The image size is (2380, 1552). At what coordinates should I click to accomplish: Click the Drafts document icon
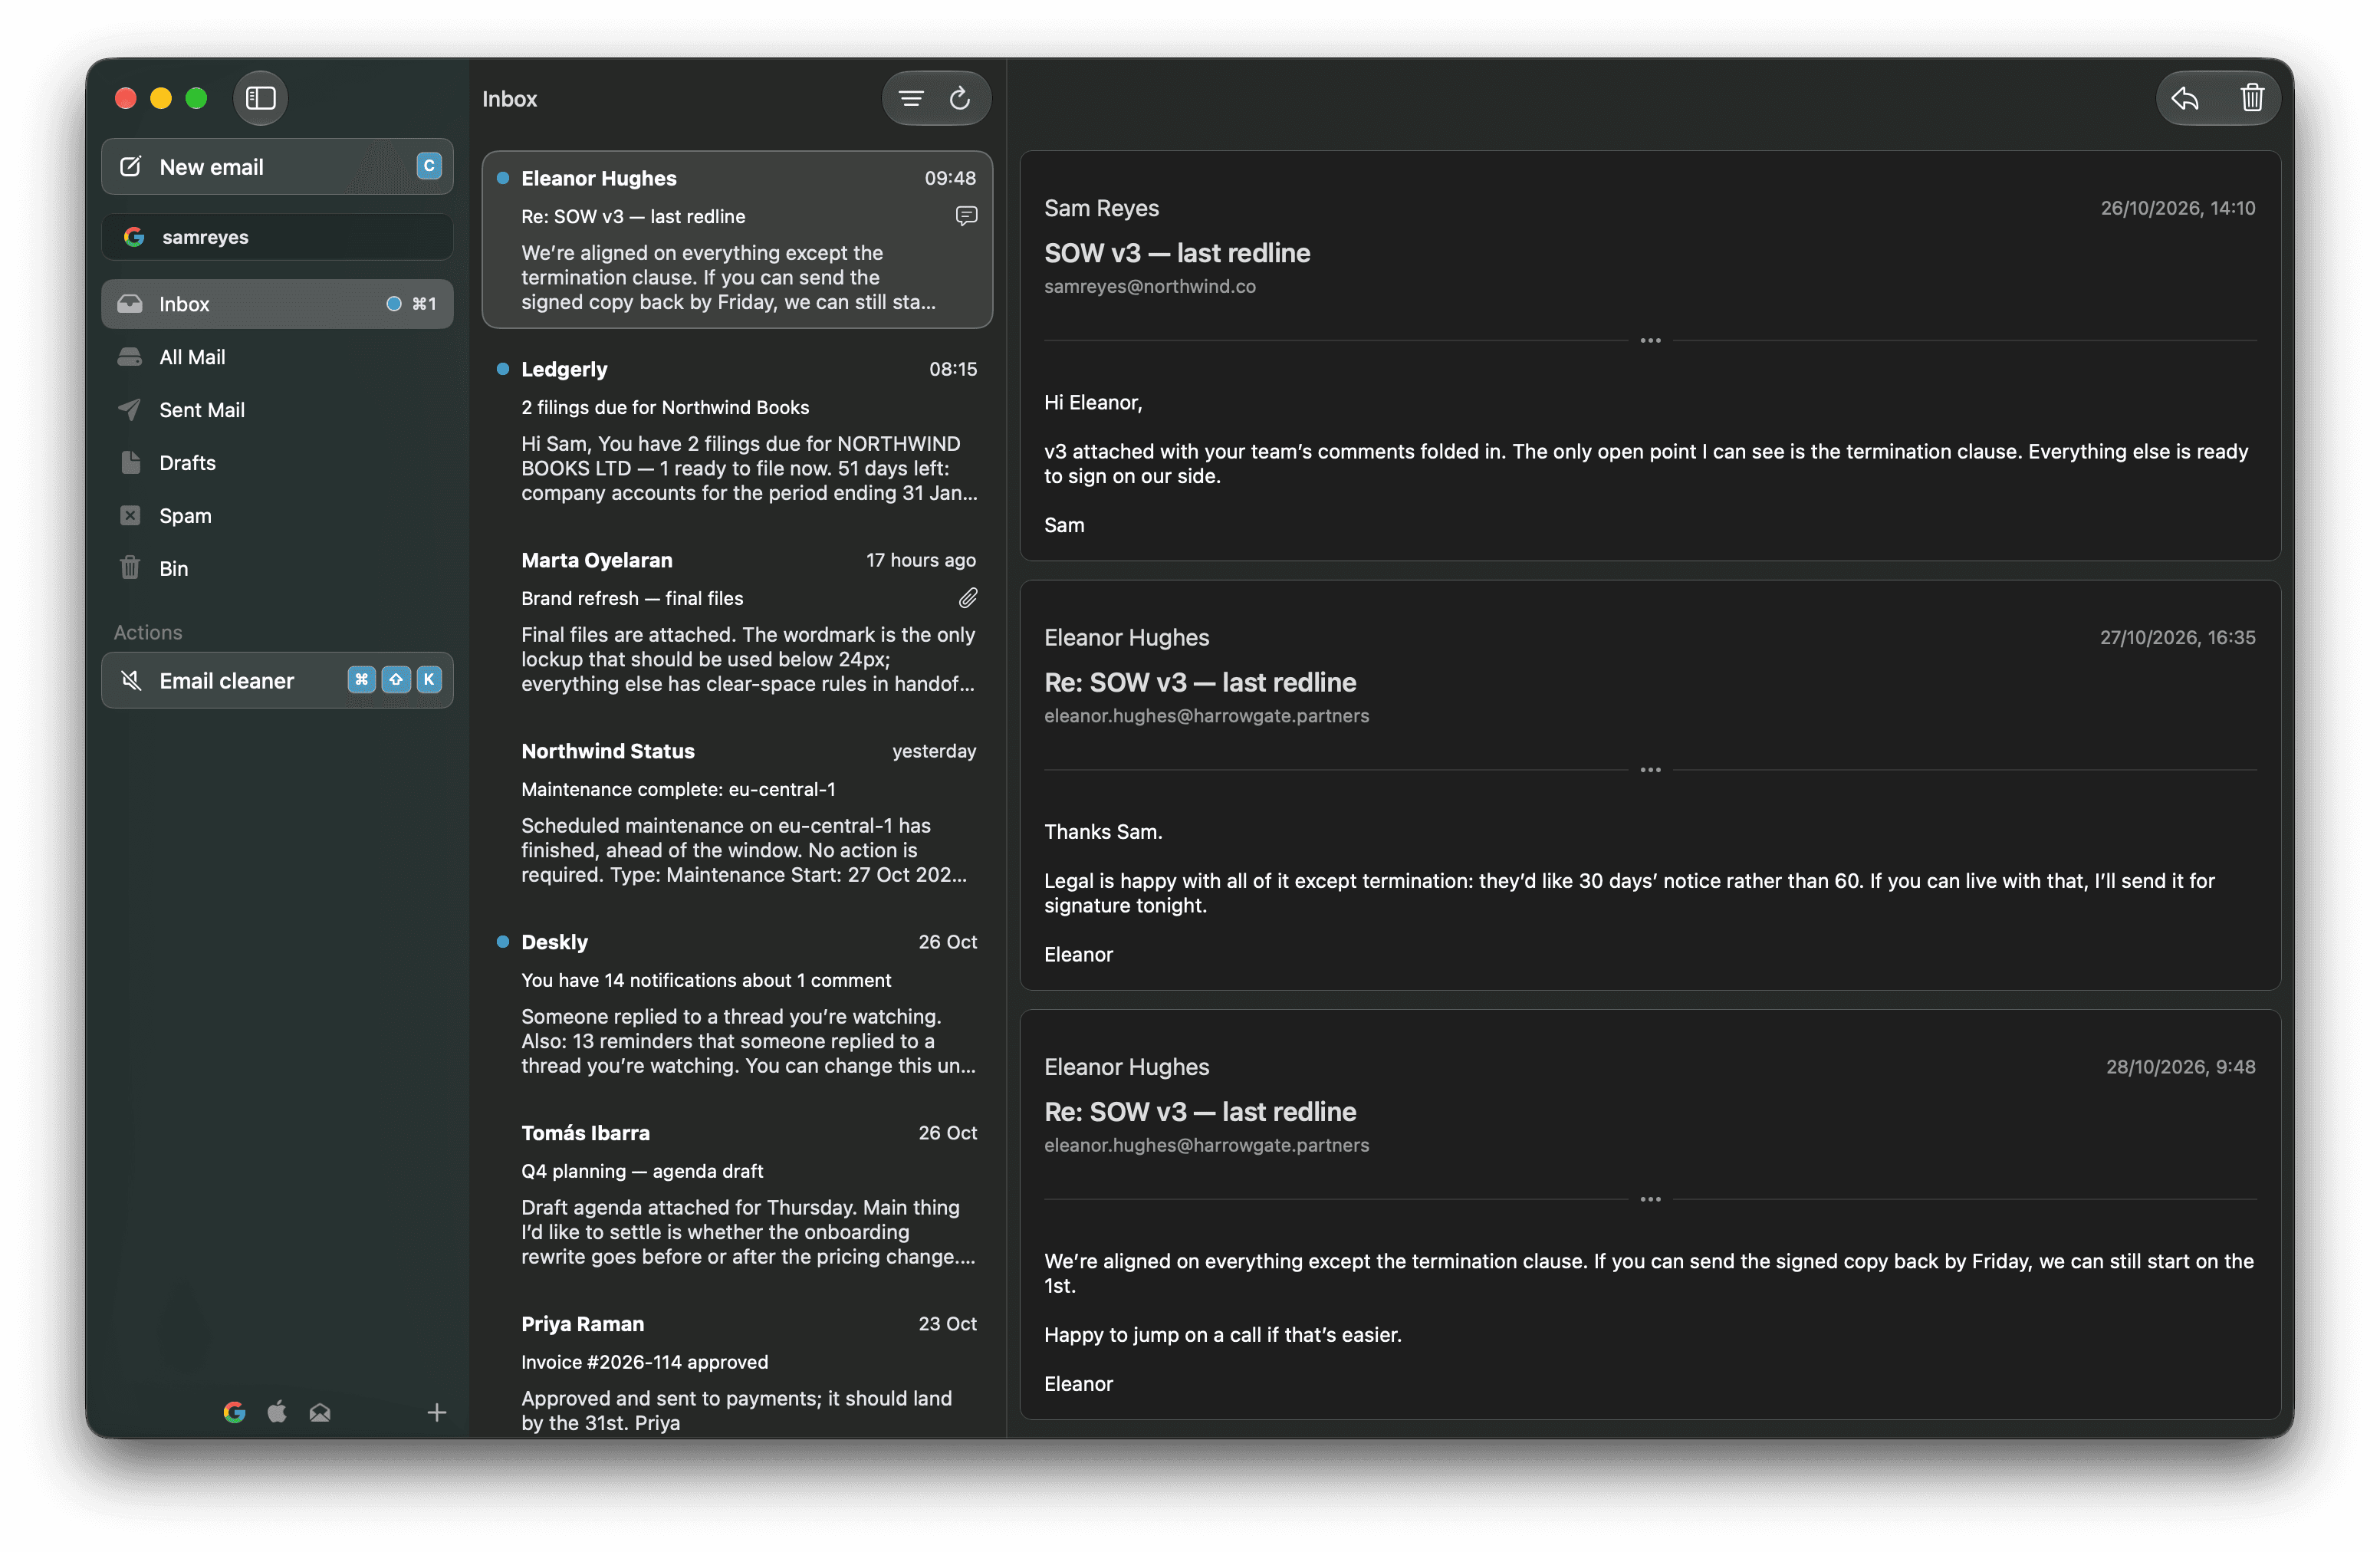(x=130, y=463)
